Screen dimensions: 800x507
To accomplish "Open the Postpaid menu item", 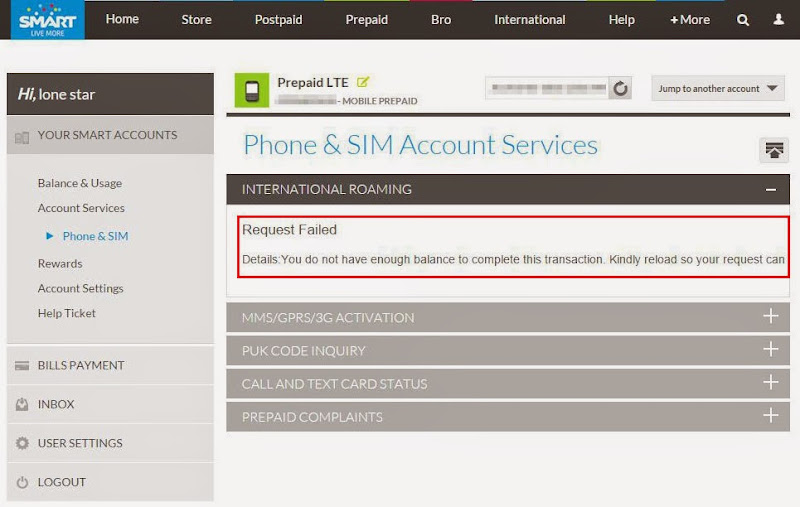I will 279,20.
